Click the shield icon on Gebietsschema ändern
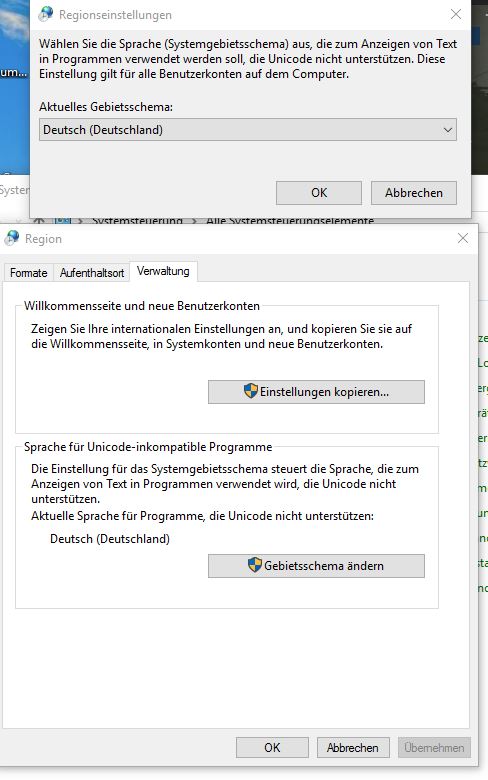 (x=255, y=565)
